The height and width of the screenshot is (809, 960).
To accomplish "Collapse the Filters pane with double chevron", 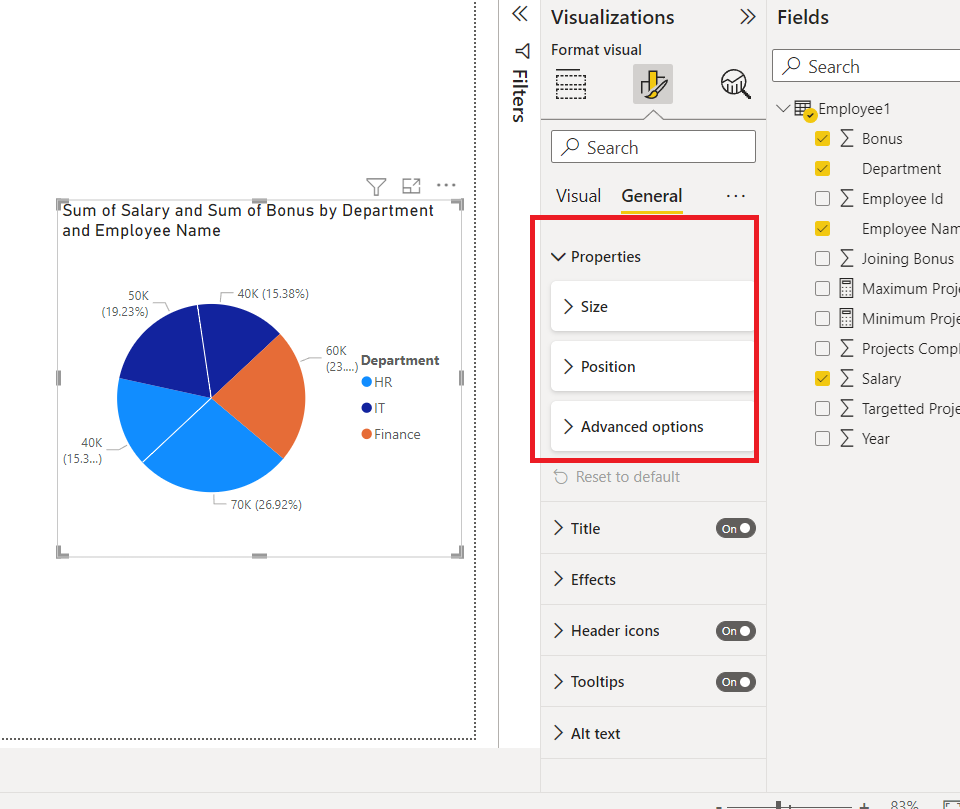I will tap(520, 13).
